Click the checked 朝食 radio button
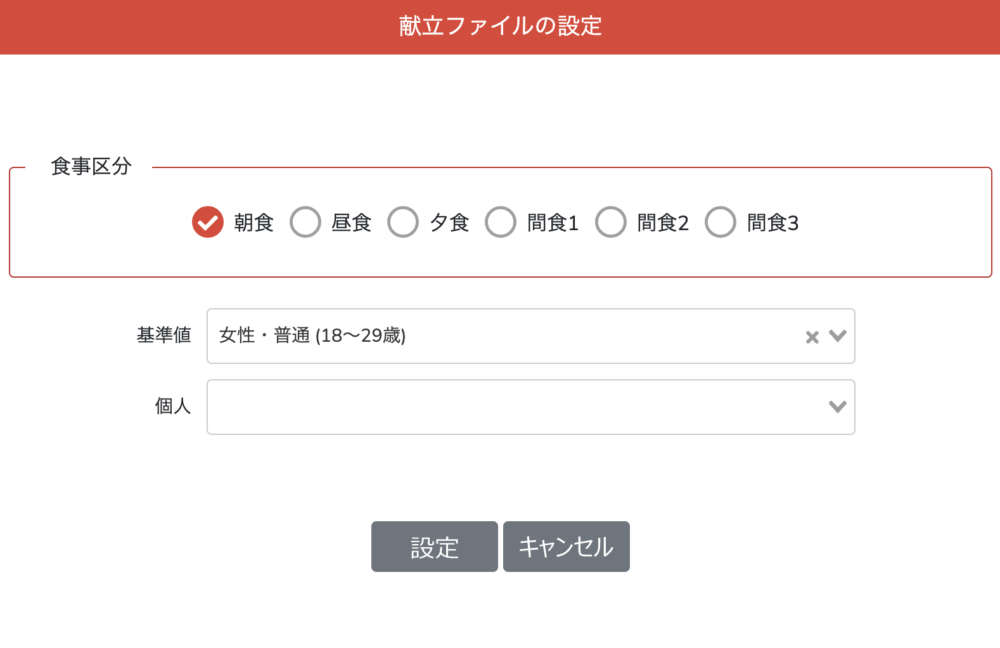 point(207,223)
